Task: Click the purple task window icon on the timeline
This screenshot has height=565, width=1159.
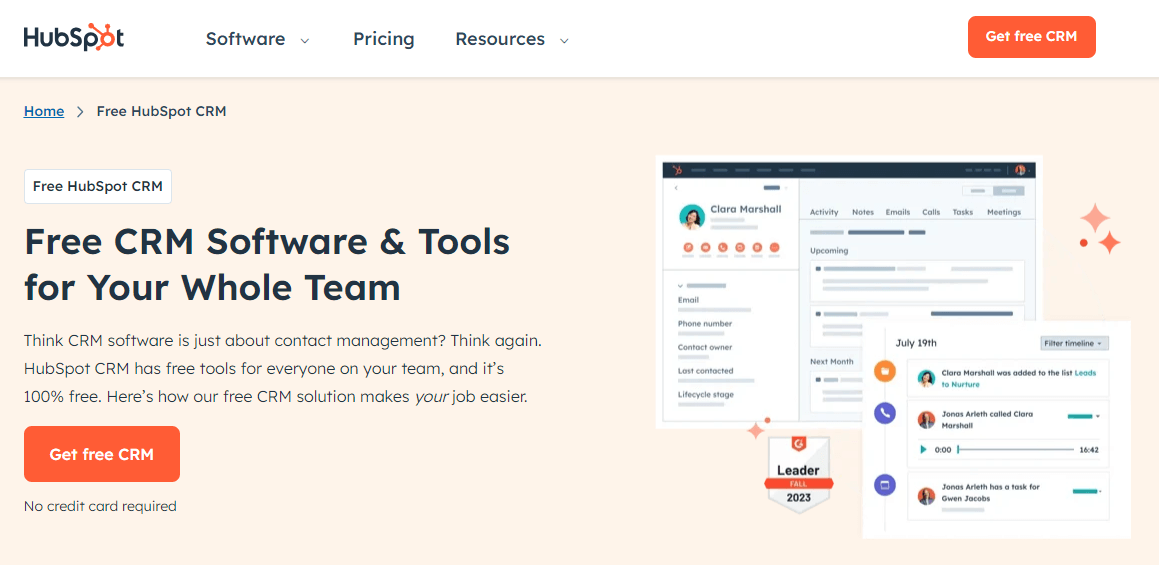Action: (x=885, y=486)
